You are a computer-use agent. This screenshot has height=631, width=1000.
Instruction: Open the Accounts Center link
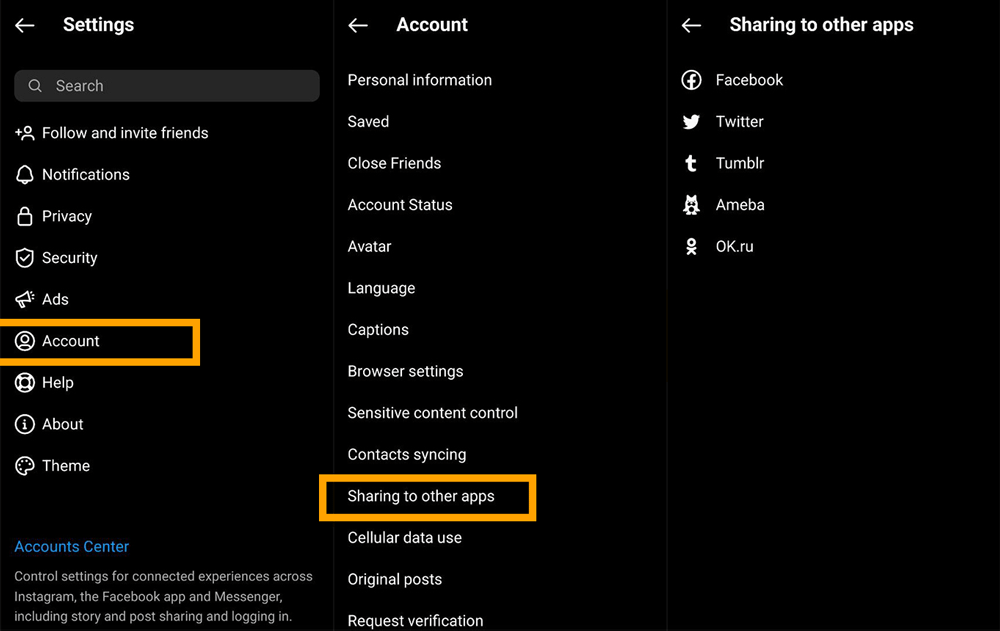coord(71,547)
